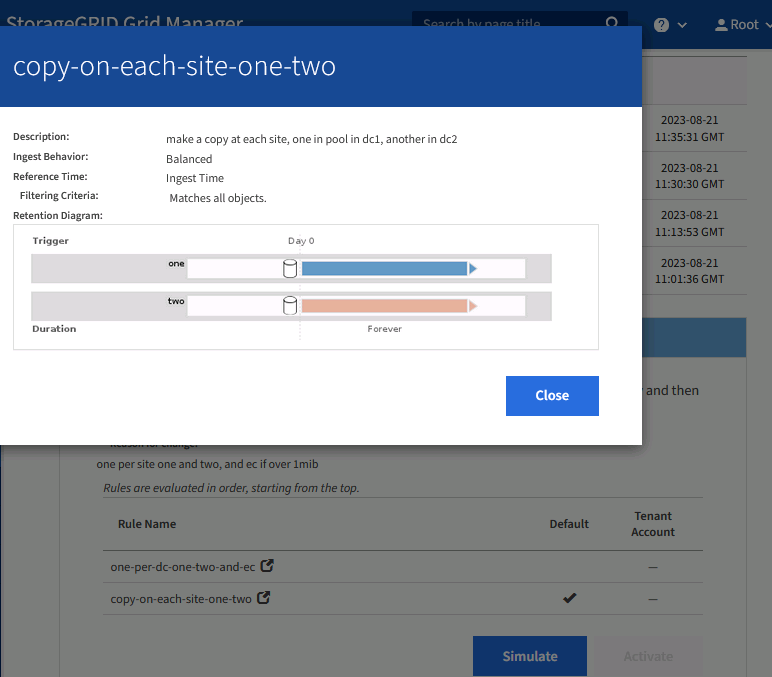
Task: Click the storage cylinder icon in row two
Action: (x=290, y=305)
